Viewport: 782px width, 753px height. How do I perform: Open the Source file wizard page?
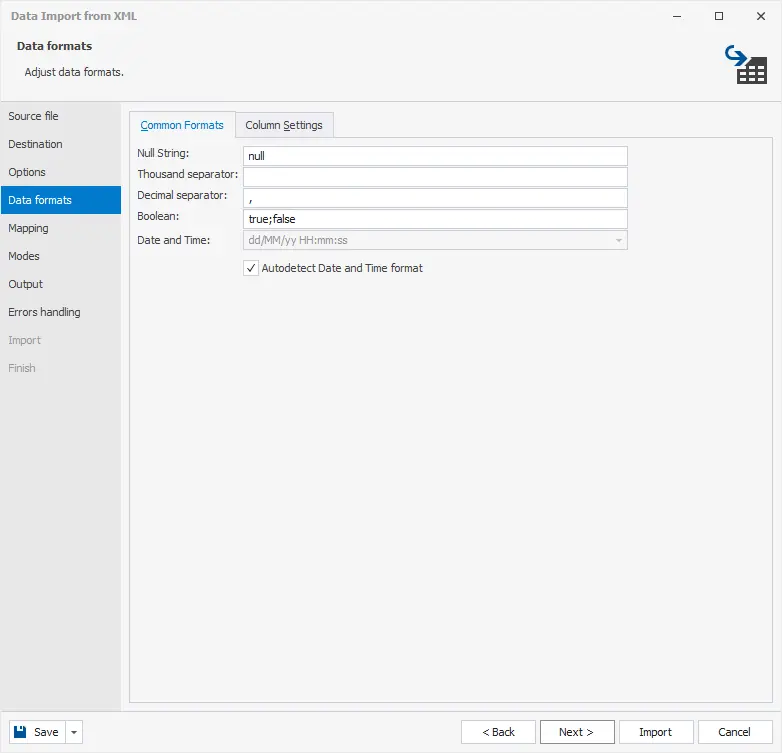click(34, 116)
